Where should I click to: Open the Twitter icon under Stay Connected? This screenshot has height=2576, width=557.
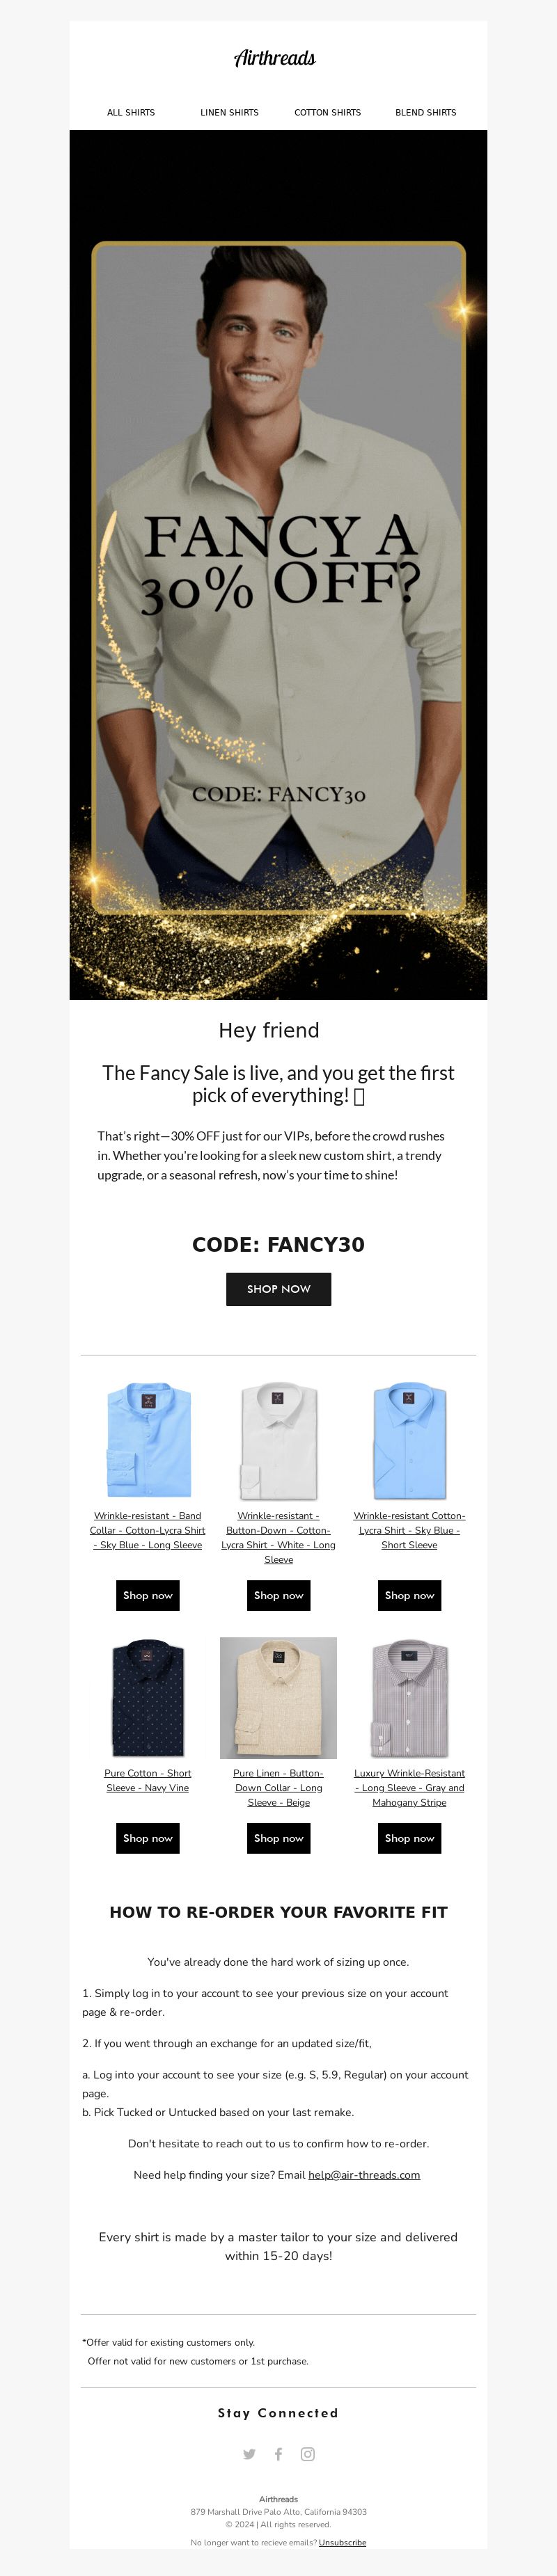click(x=249, y=2453)
